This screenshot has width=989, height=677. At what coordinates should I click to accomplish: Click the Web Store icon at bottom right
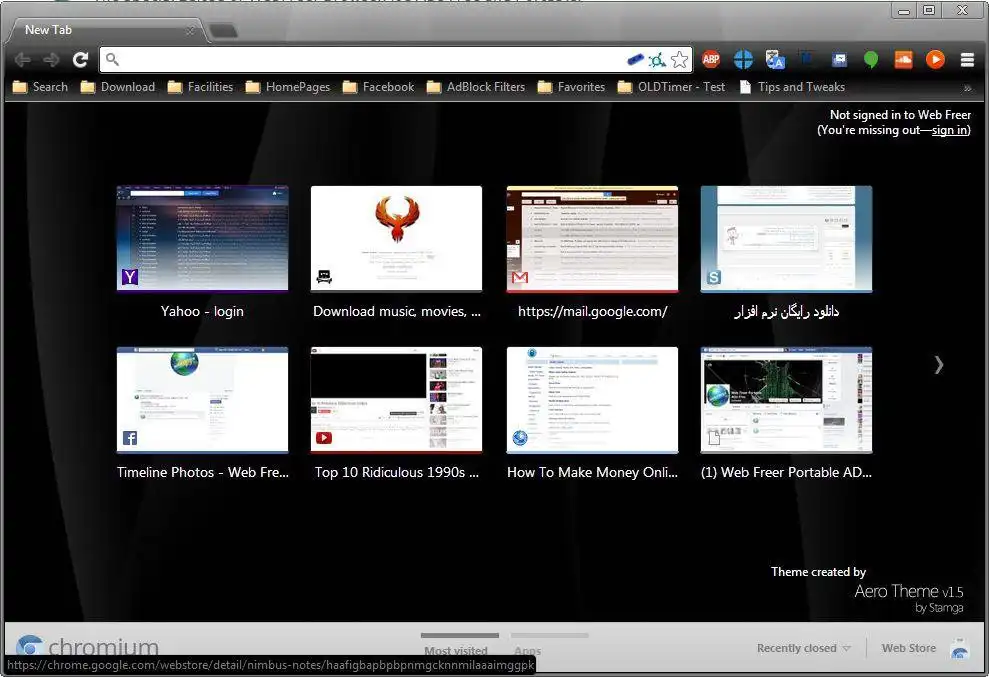[x=959, y=649]
